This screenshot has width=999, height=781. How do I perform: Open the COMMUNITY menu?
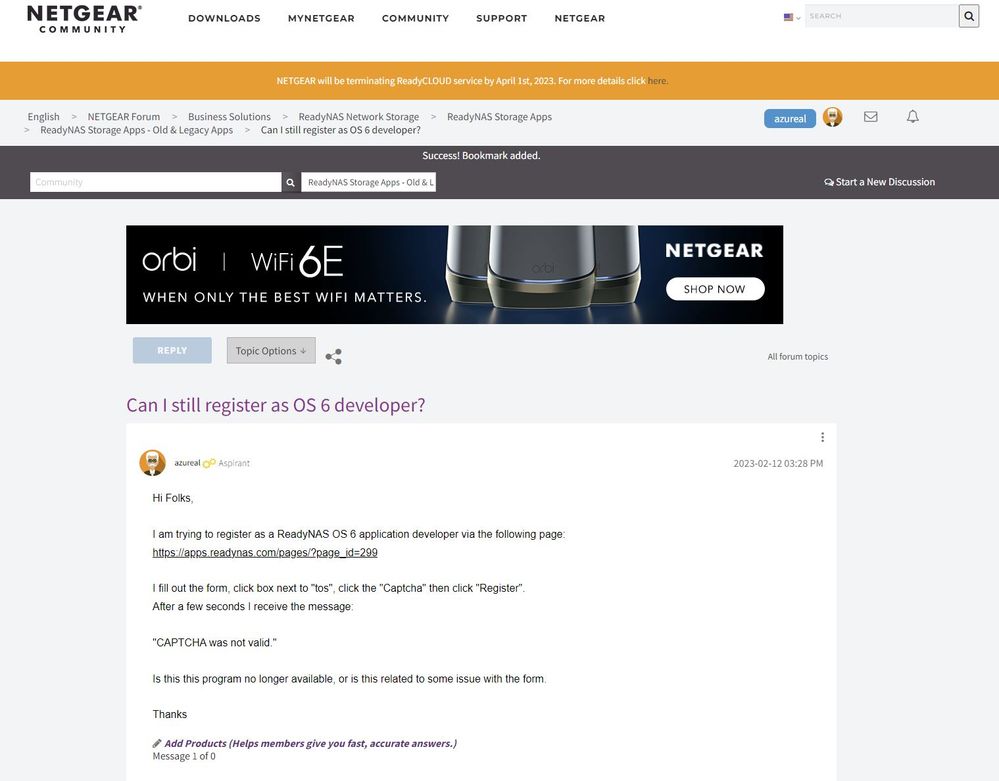pyautogui.click(x=415, y=18)
